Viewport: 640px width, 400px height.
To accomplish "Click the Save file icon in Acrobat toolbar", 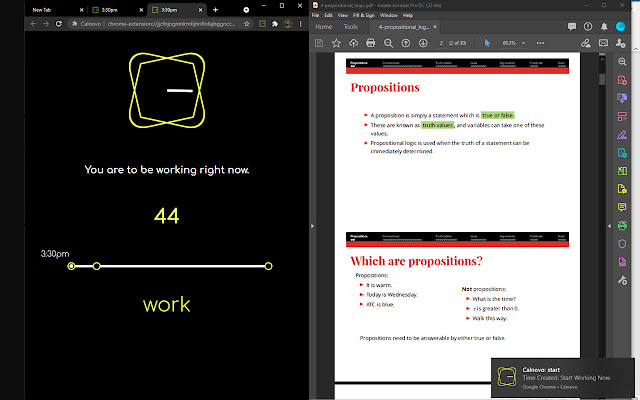I will click(320, 43).
